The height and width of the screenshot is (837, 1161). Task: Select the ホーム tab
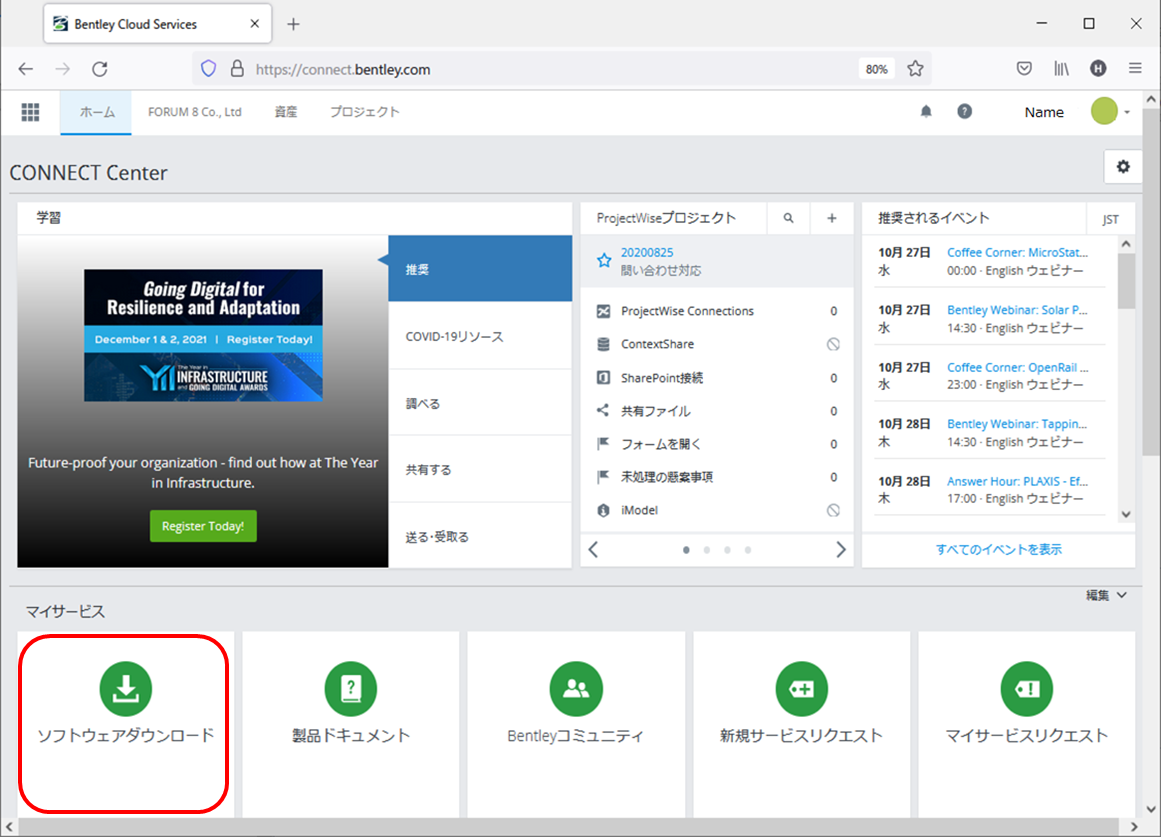point(96,113)
